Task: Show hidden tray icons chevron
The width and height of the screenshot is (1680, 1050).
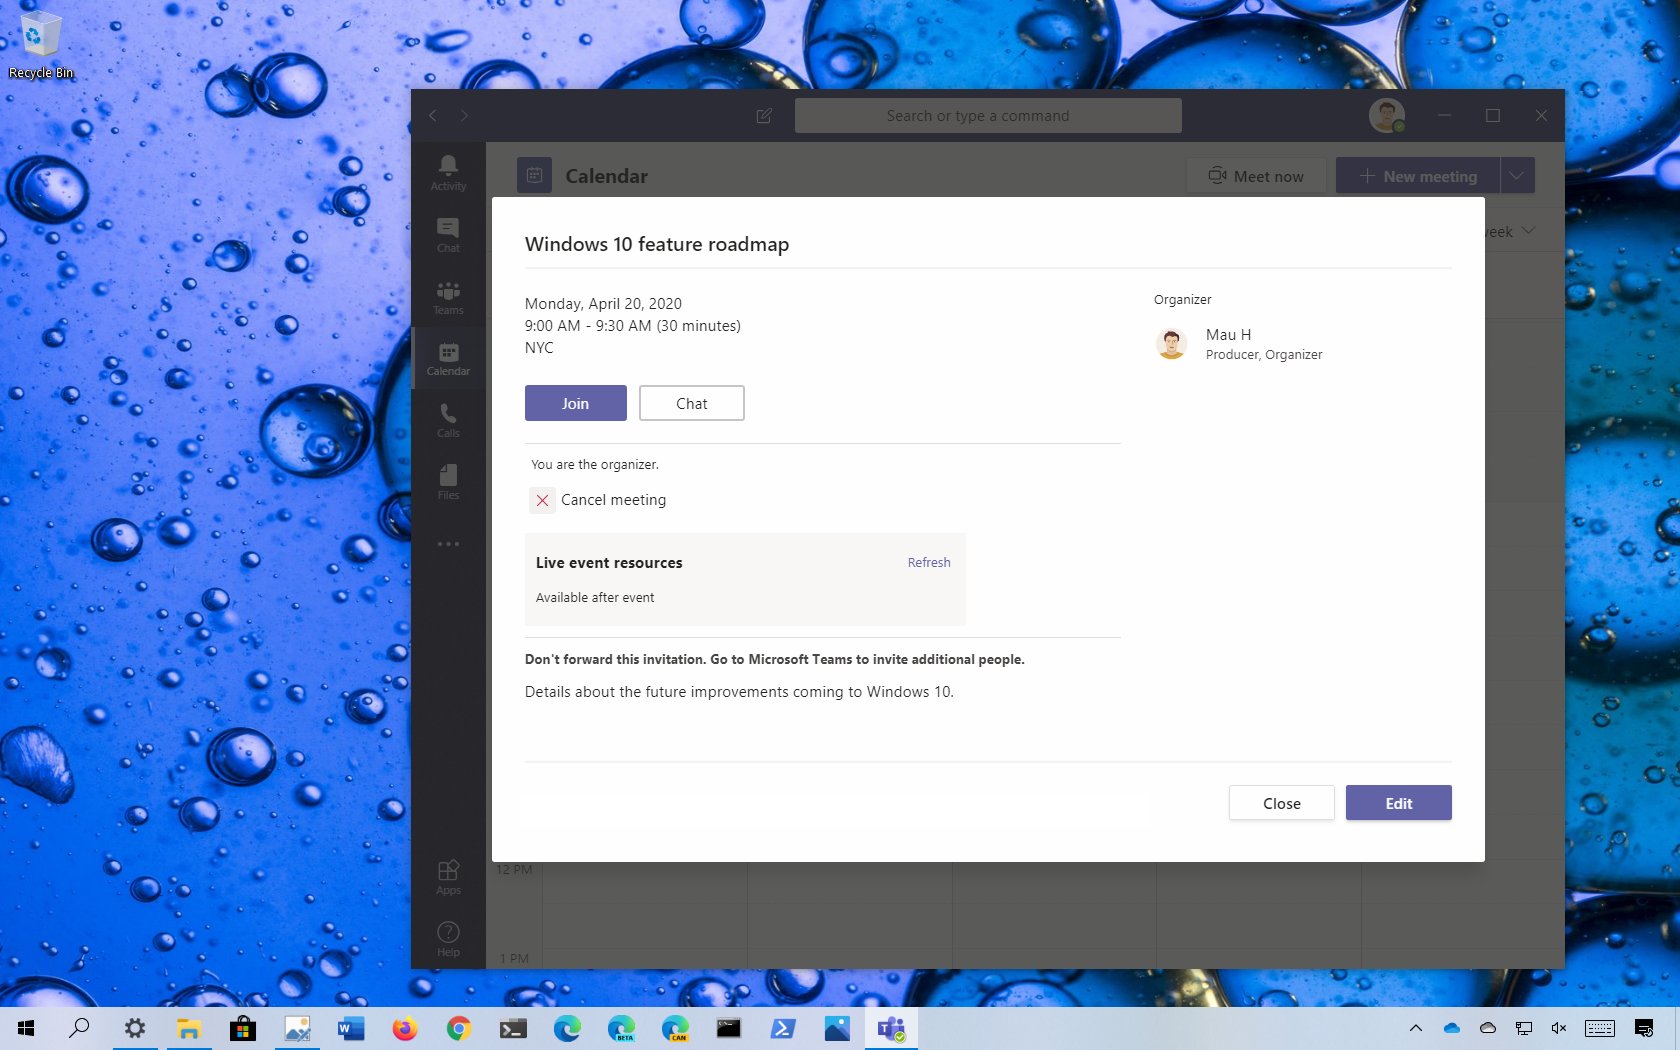Action: click(1416, 1028)
